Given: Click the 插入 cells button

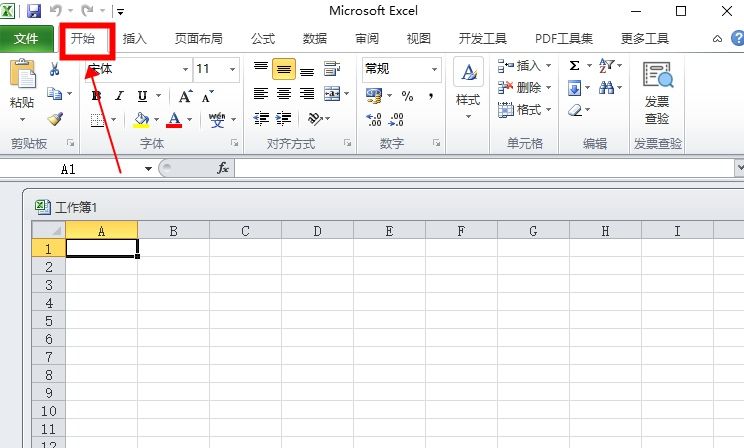Looking at the screenshot, I should click(x=524, y=65).
